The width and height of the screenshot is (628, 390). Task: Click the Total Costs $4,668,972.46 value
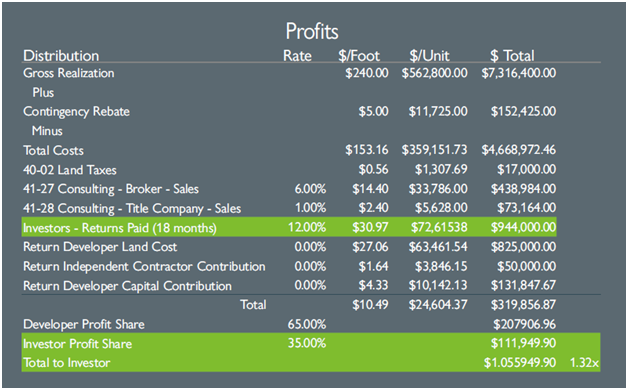[x=519, y=150]
